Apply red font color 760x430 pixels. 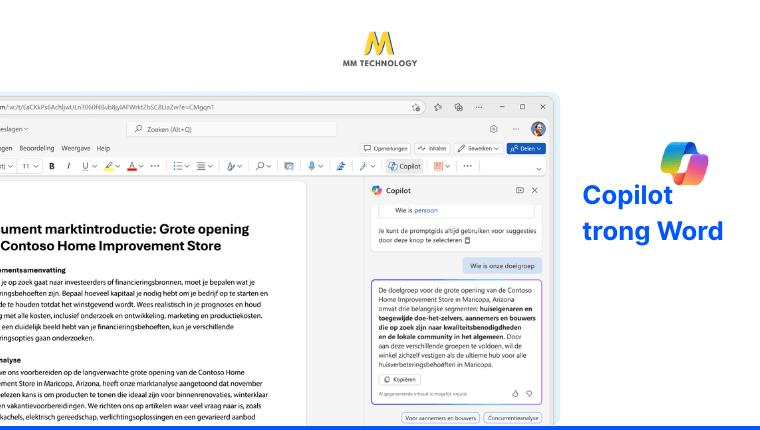point(132,166)
